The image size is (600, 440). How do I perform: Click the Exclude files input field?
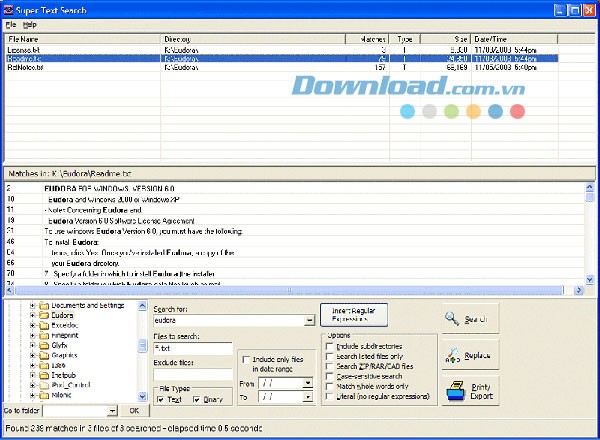[x=192, y=376]
